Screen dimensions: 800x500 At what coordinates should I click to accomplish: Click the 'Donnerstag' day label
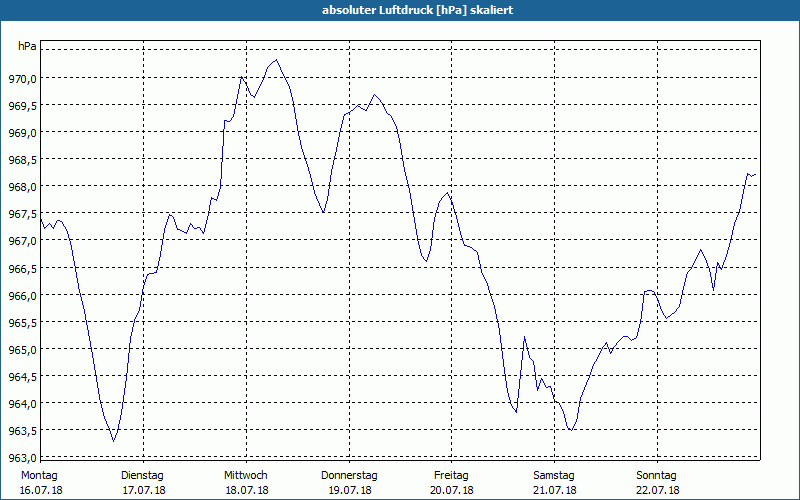pos(349,476)
